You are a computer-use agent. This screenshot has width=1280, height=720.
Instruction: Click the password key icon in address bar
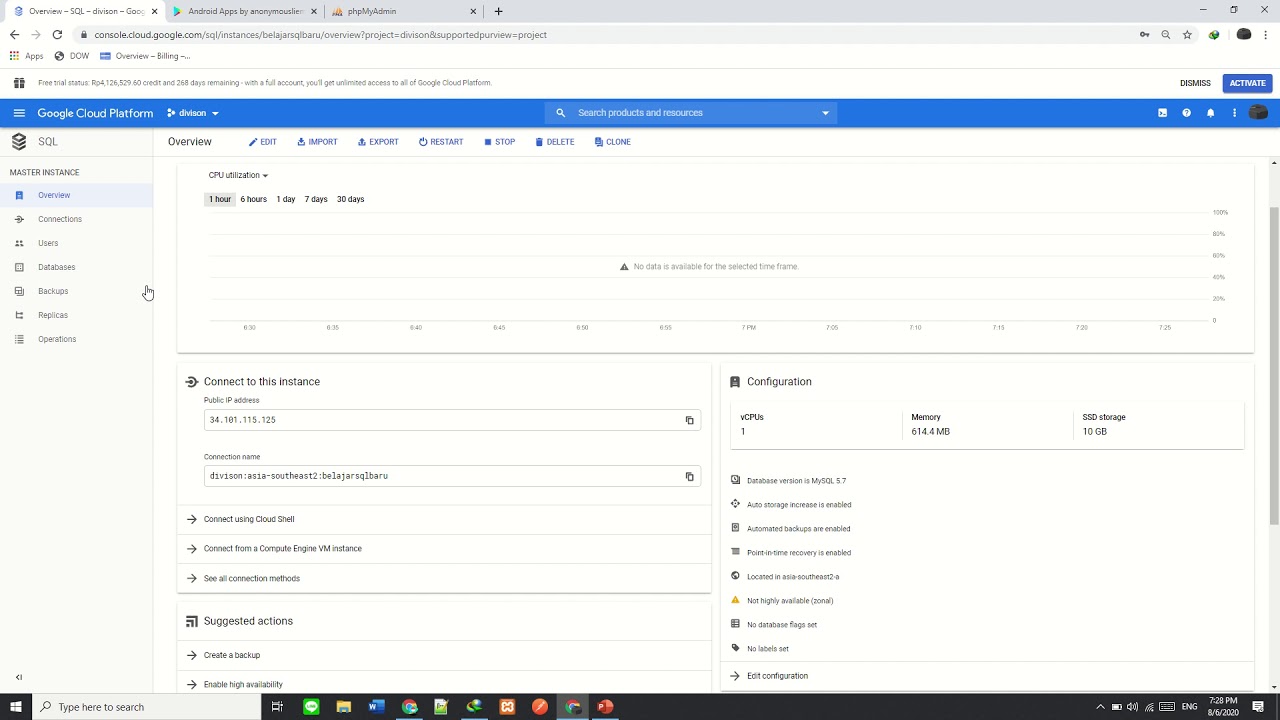1144,34
